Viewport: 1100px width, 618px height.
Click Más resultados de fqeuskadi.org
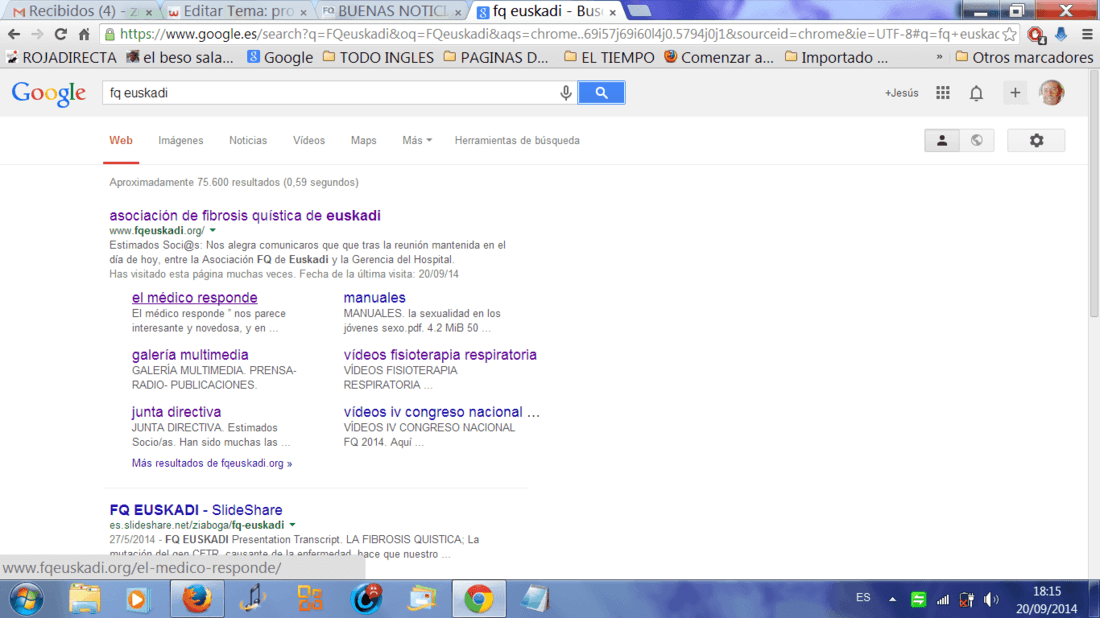tap(212, 464)
